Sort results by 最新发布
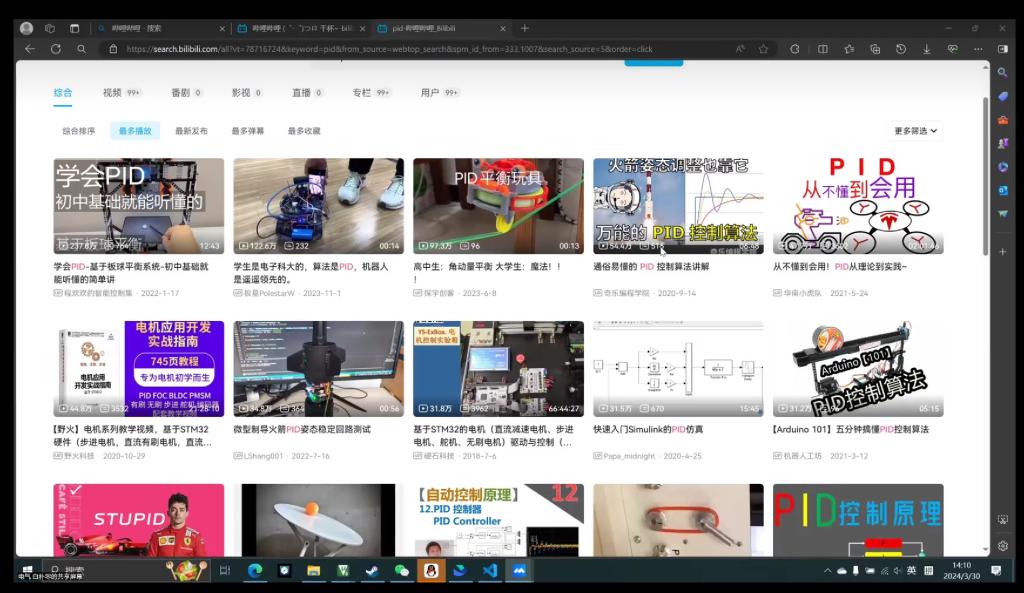The width and height of the screenshot is (1024, 593). (191, 131)
